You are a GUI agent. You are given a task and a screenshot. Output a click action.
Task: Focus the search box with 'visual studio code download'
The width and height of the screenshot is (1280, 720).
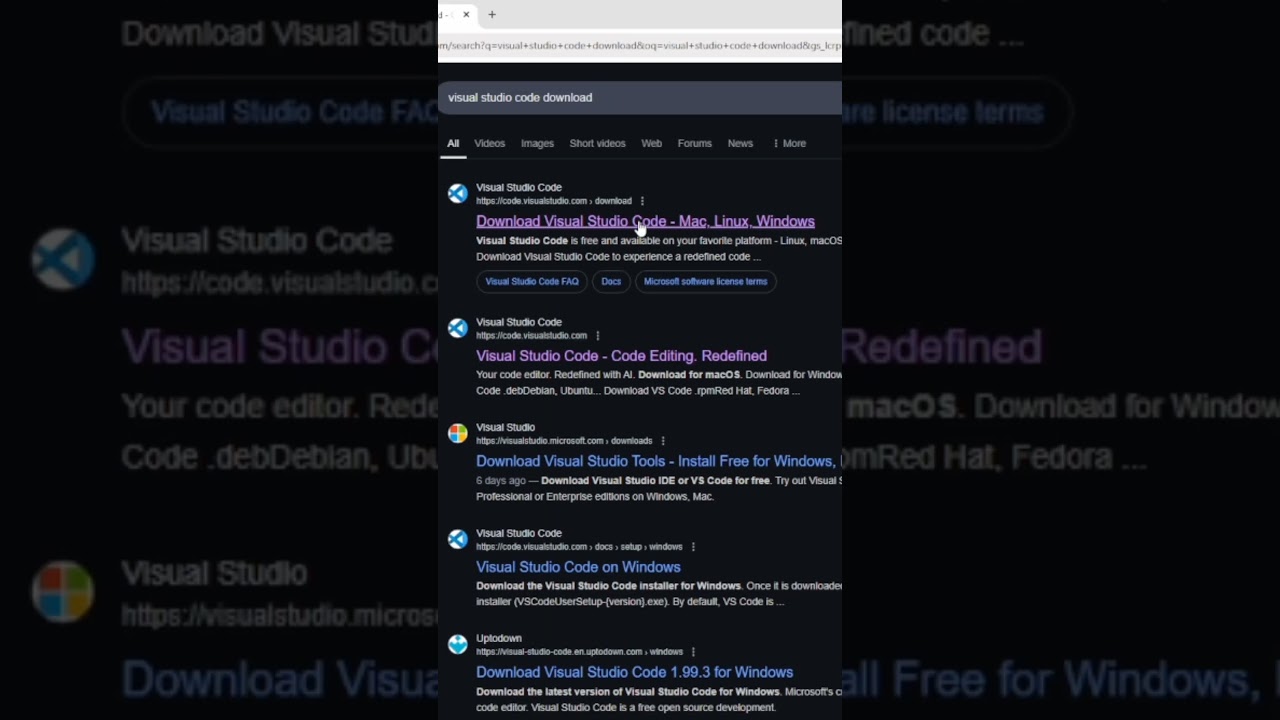tap(640, 98)
